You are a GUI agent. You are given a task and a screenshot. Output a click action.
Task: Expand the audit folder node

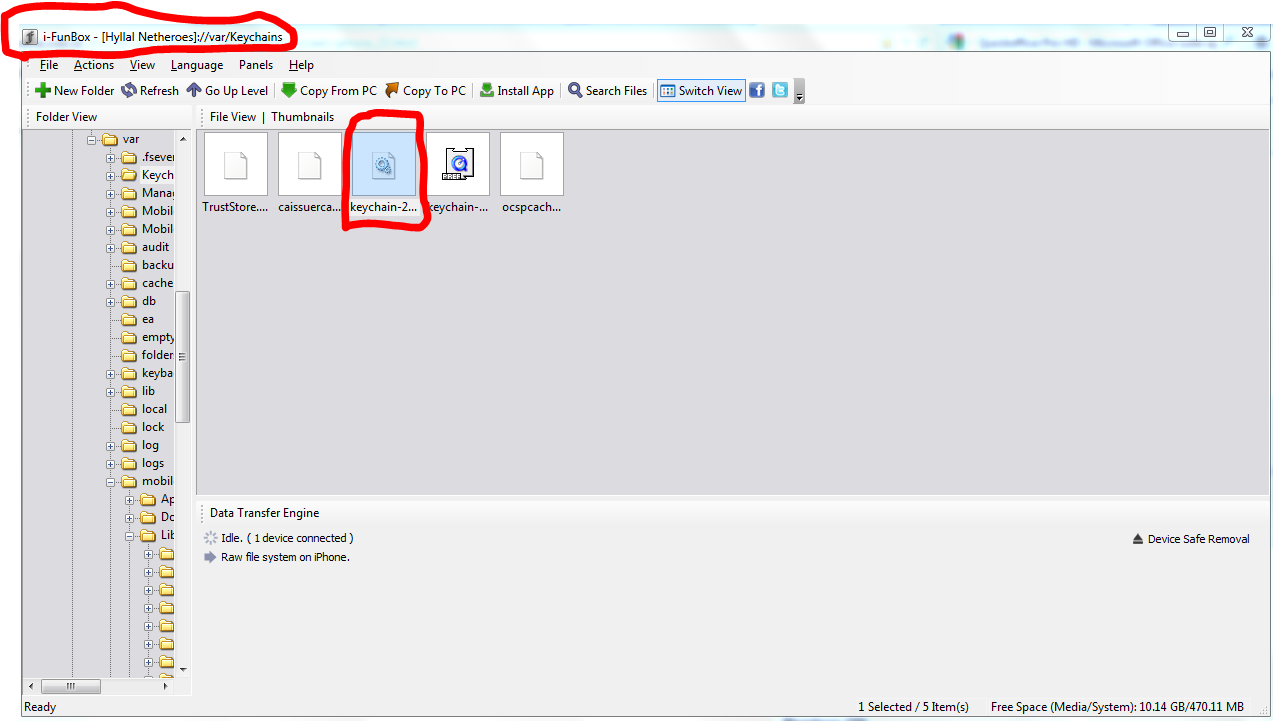111,247
